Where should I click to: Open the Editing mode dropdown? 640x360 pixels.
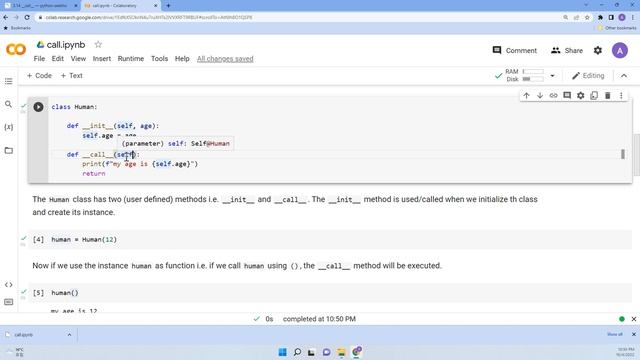click(x=588, y=76)
